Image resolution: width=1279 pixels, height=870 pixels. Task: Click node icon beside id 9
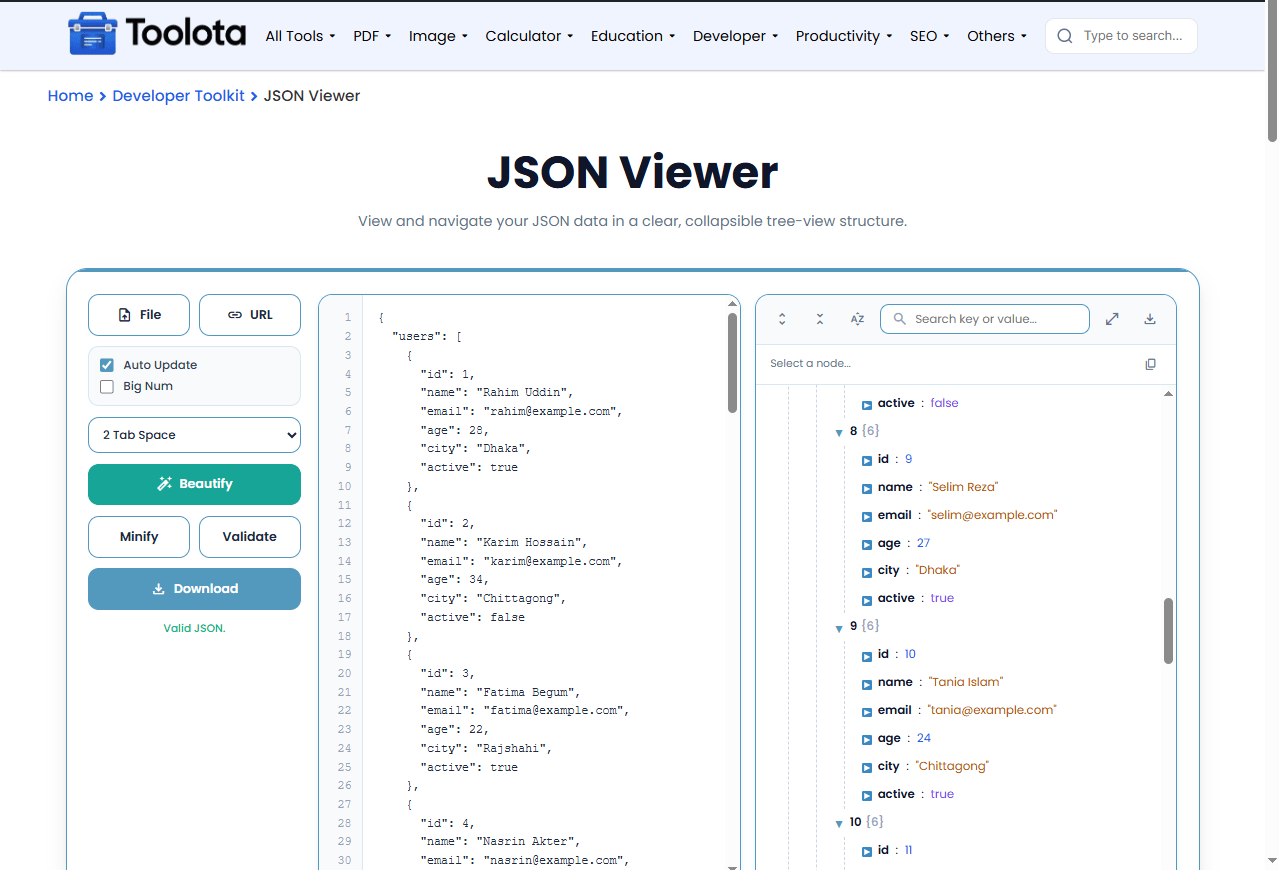[x=867, y=460]
